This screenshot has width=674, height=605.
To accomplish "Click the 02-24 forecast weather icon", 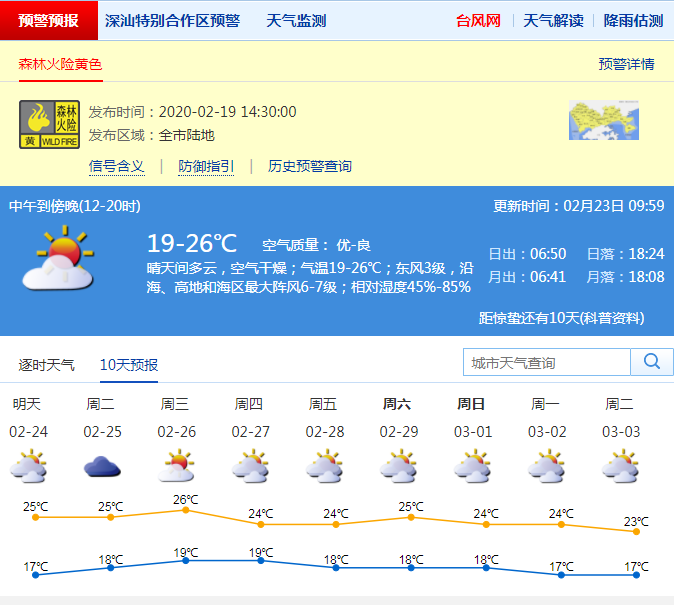I will pos(28,466).
